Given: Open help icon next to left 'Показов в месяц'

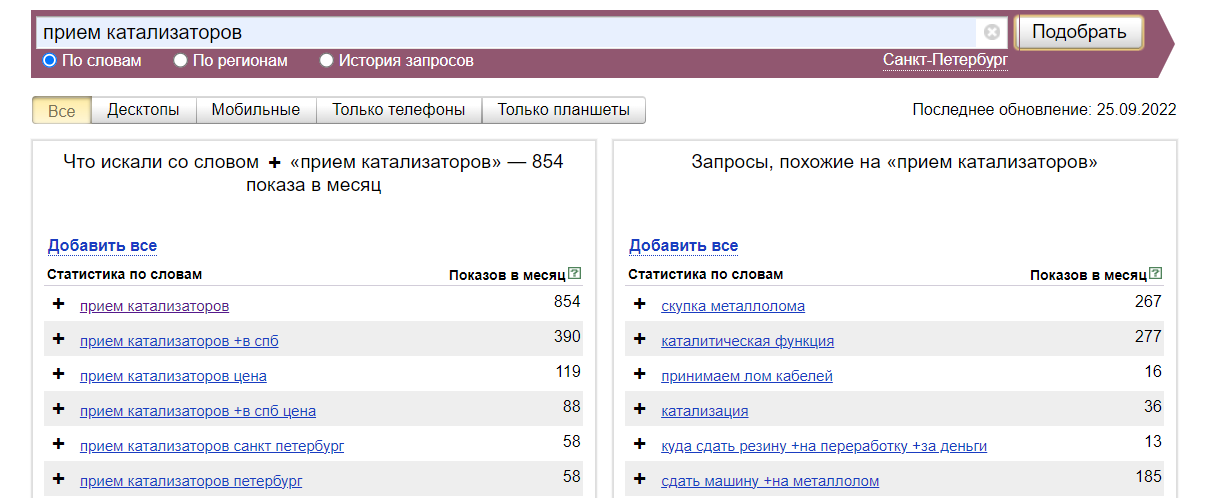Looking at the screenshot, I should click(574, 273).
